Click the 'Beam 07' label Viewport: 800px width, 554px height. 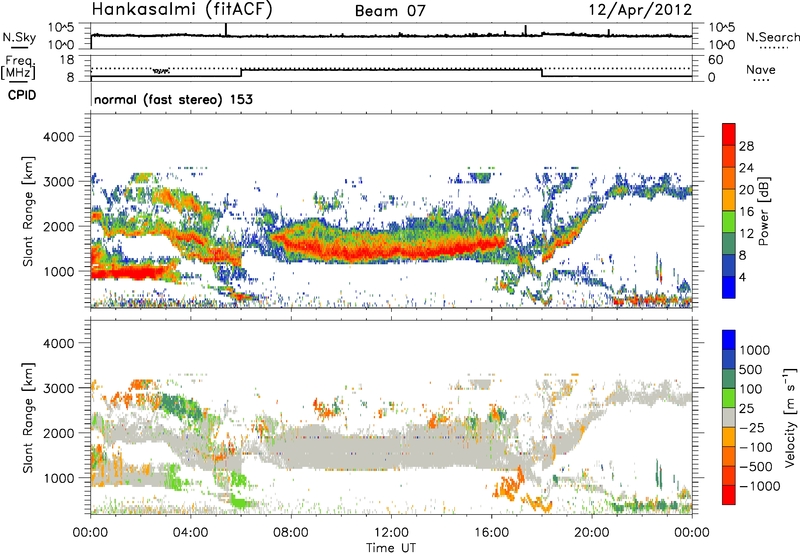[390, 11]
